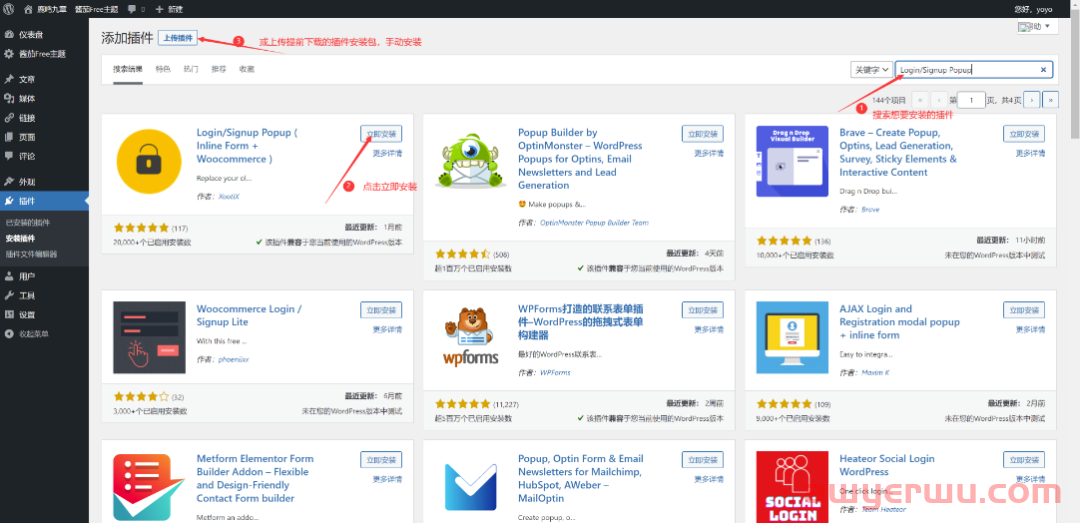
Task: Open the WordPress logo menu
Action: [10, 9]
